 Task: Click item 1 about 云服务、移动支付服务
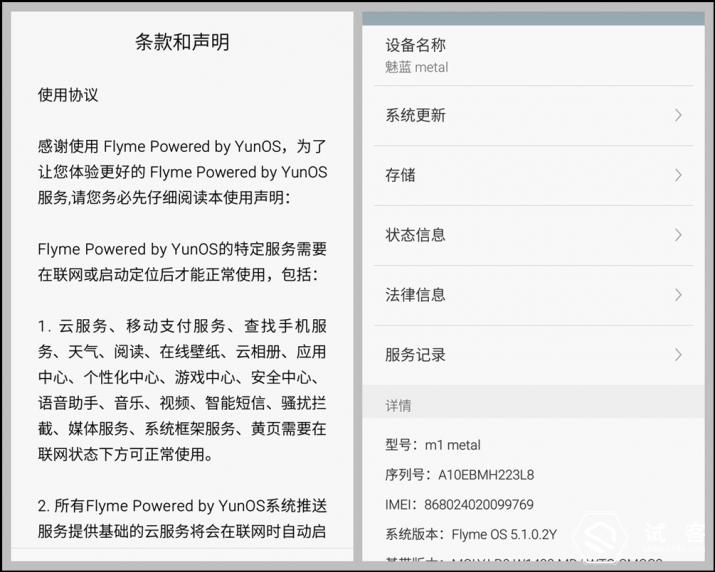pyautogui.click(x=182, y=390)
